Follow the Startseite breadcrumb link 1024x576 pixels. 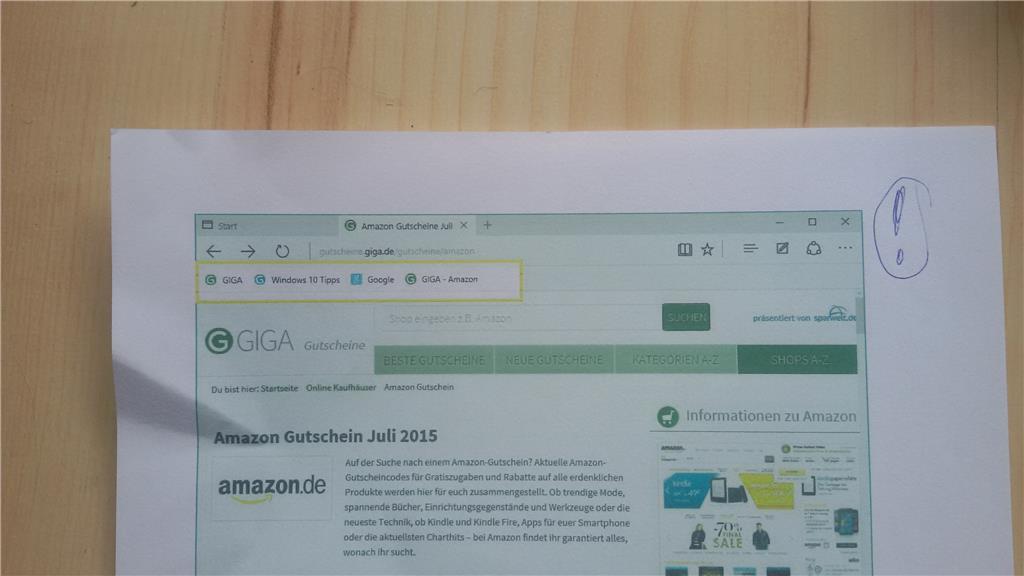pos(279,389)
